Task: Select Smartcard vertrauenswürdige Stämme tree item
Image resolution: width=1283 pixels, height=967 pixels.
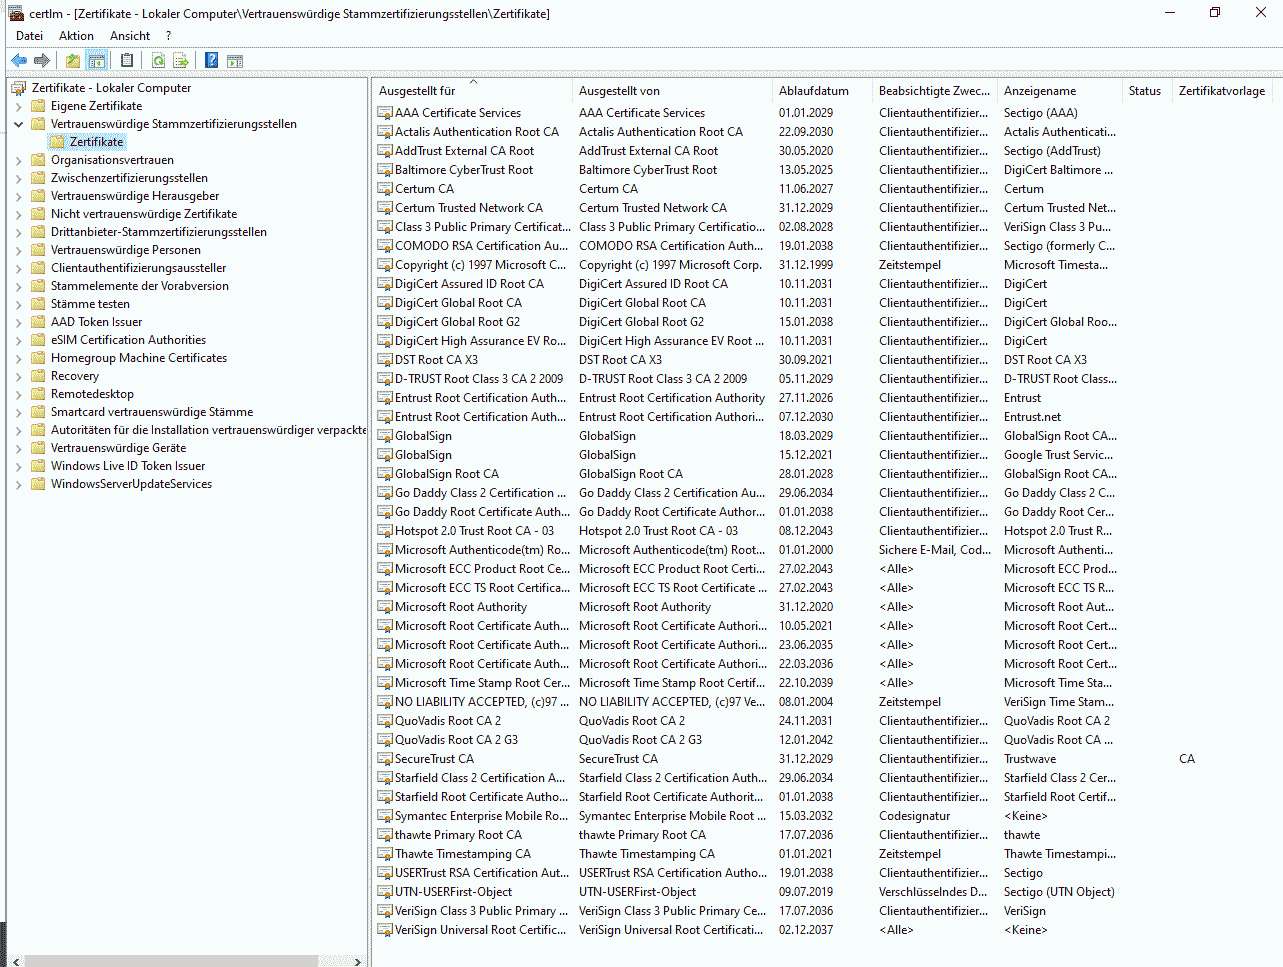Action: tap(152, 412)
